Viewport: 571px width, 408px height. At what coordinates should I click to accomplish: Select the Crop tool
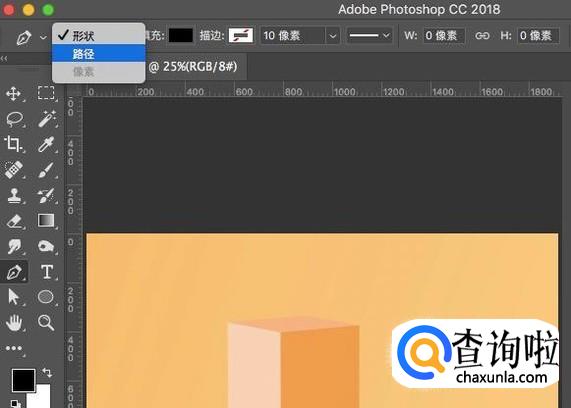(13, 144)
